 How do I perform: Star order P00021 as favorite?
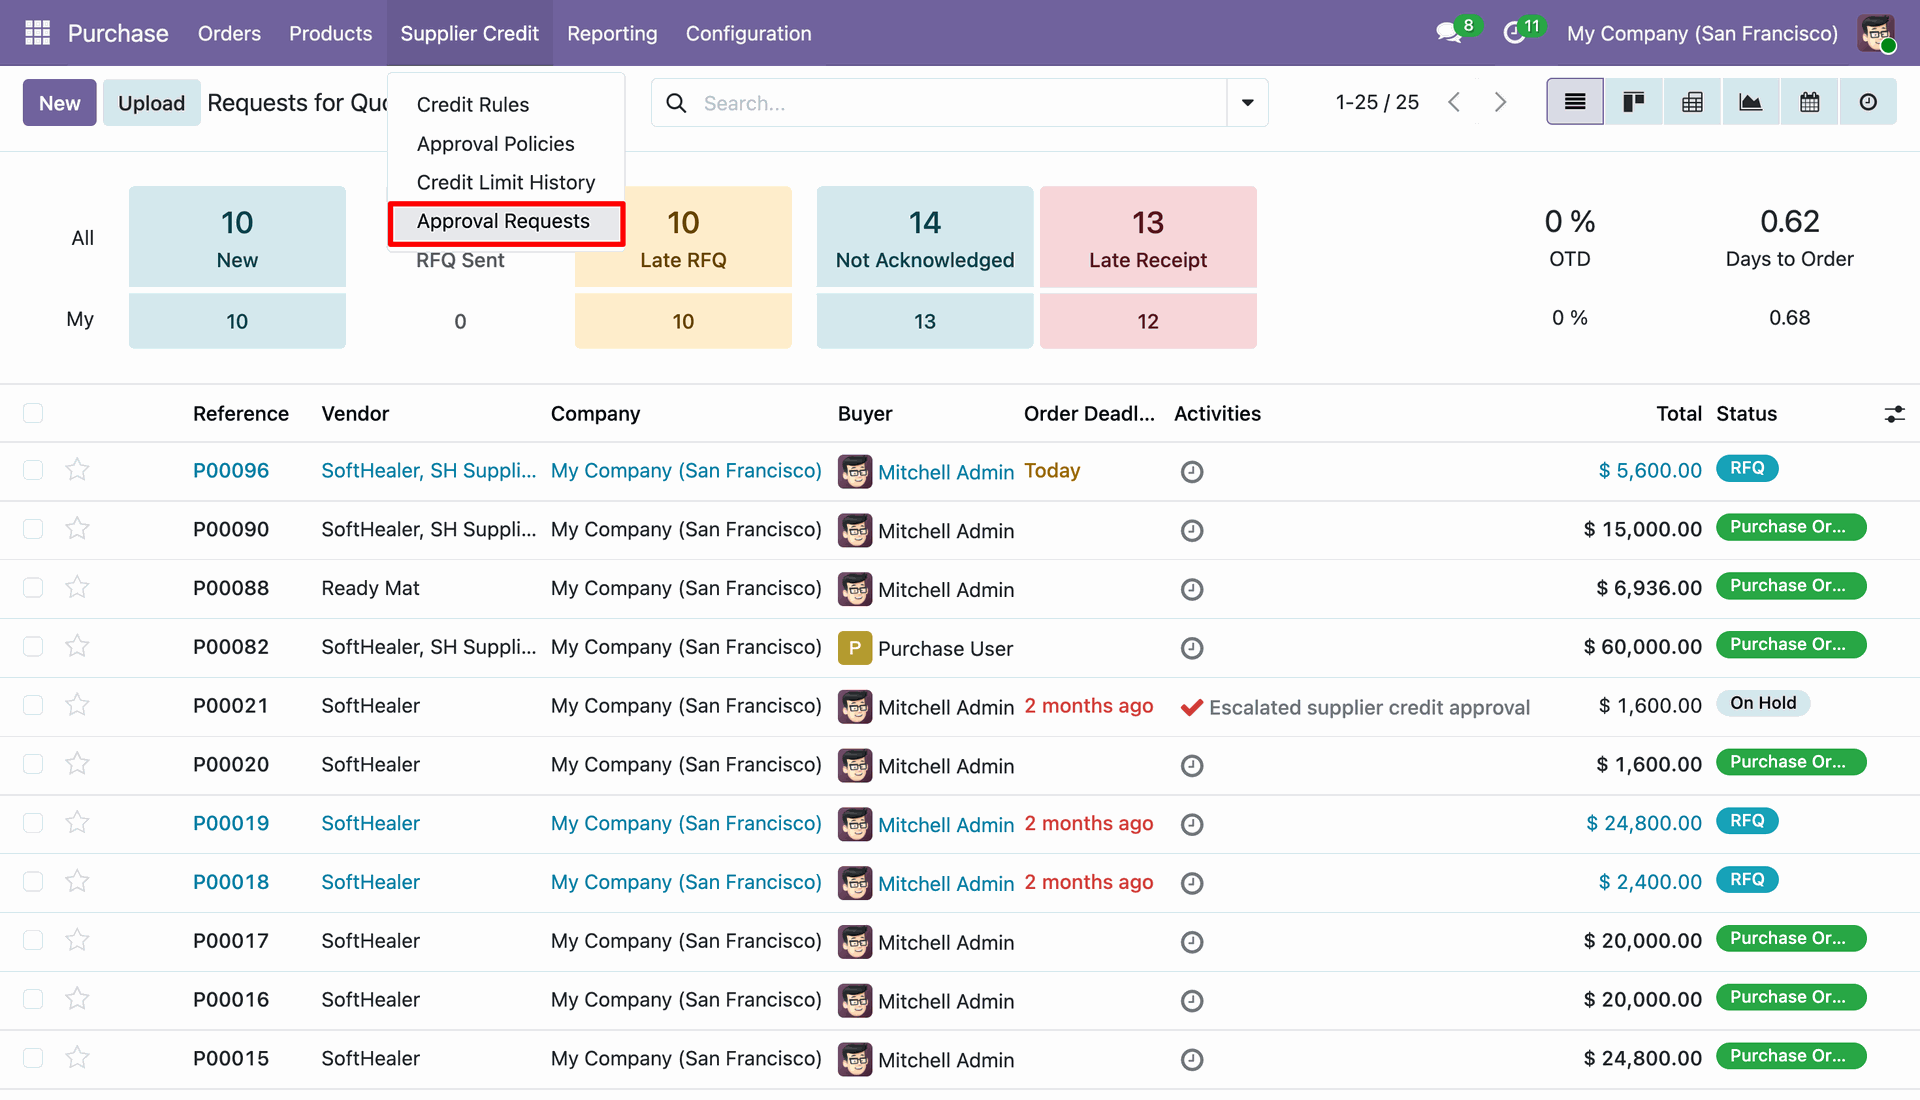[x=77, y=705]
